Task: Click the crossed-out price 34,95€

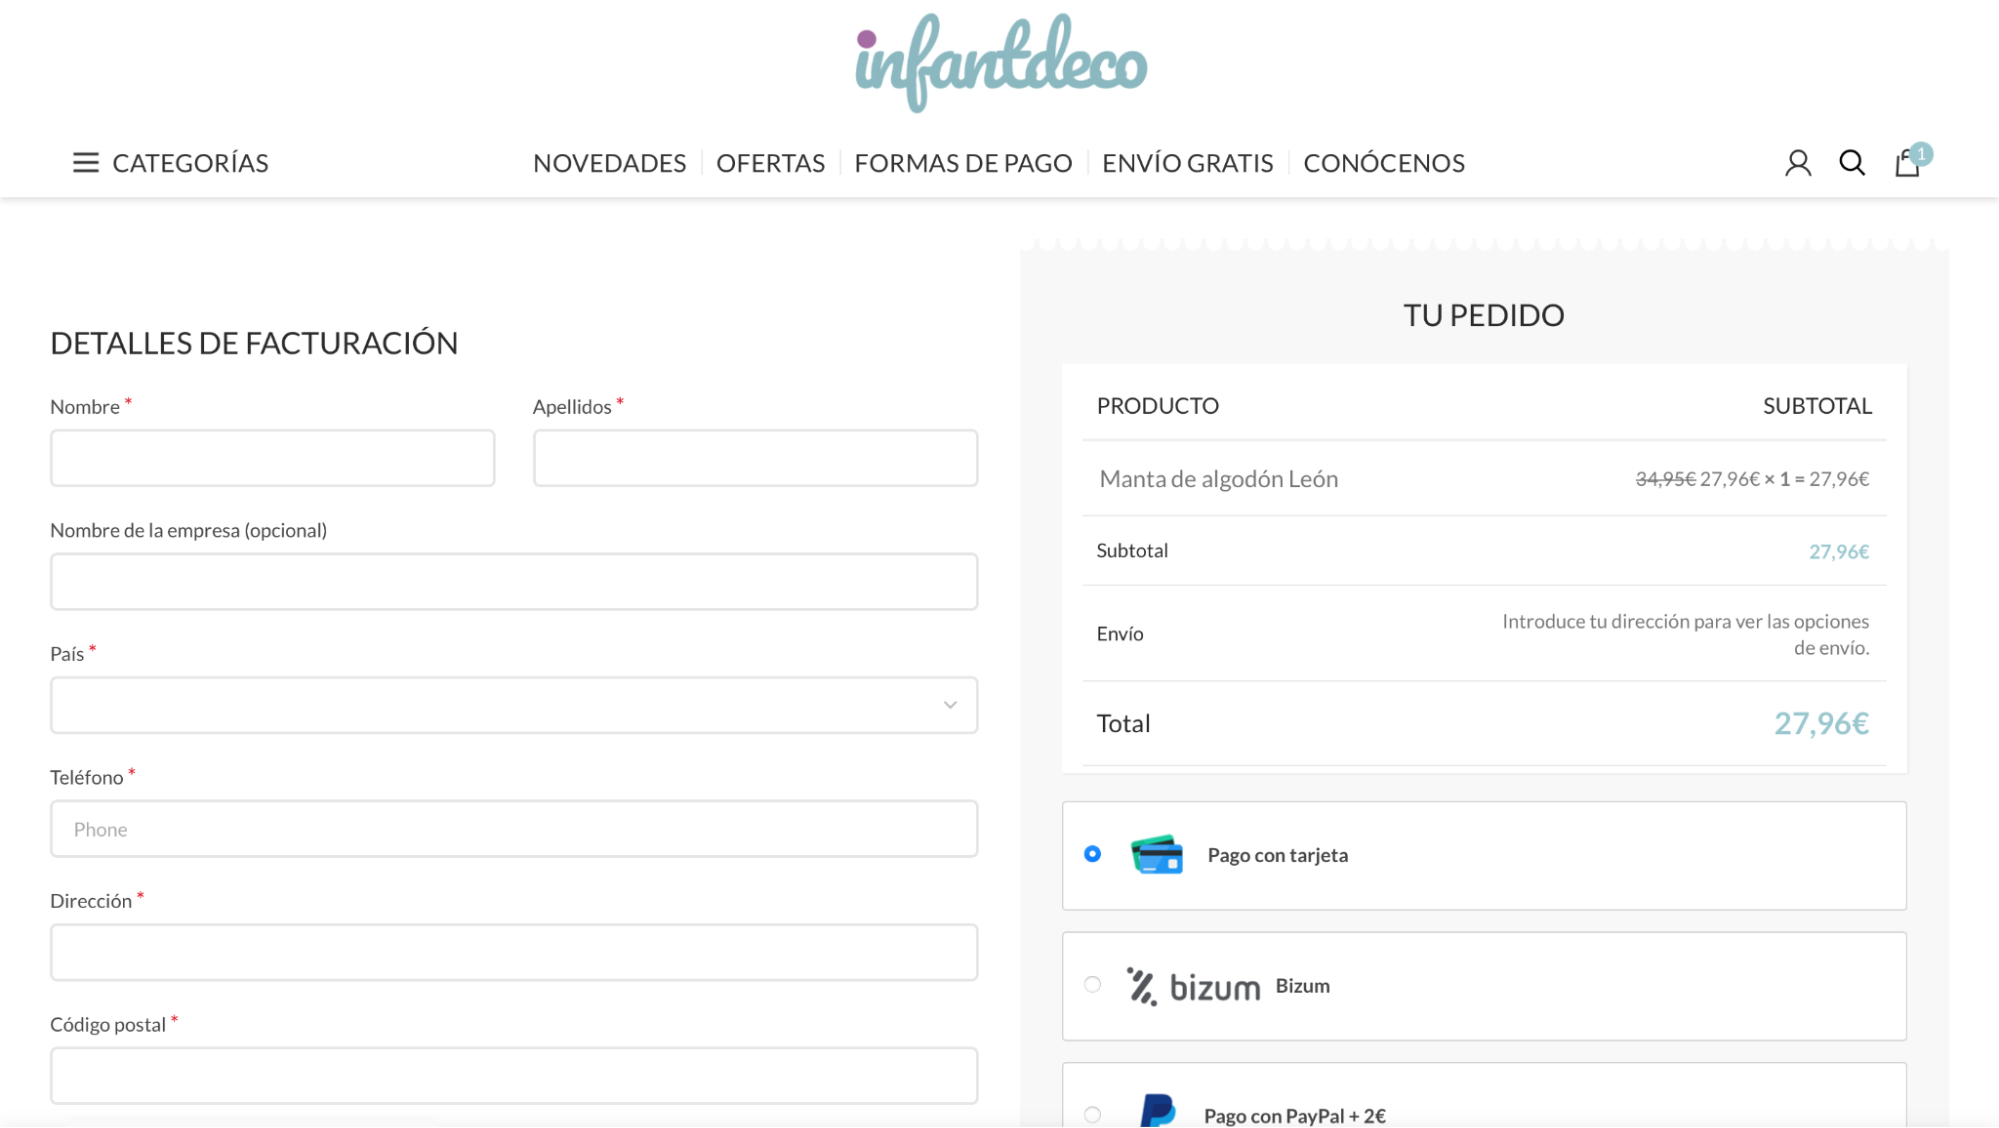Action: pyautogui.click(x=1665, y=479)
